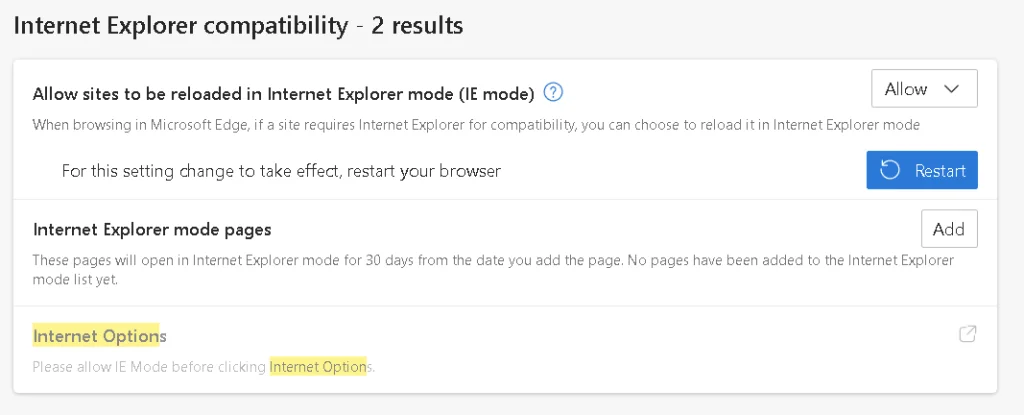
Task: Open the Allow dropdown for IE mode
Action: tap(923, 89)
